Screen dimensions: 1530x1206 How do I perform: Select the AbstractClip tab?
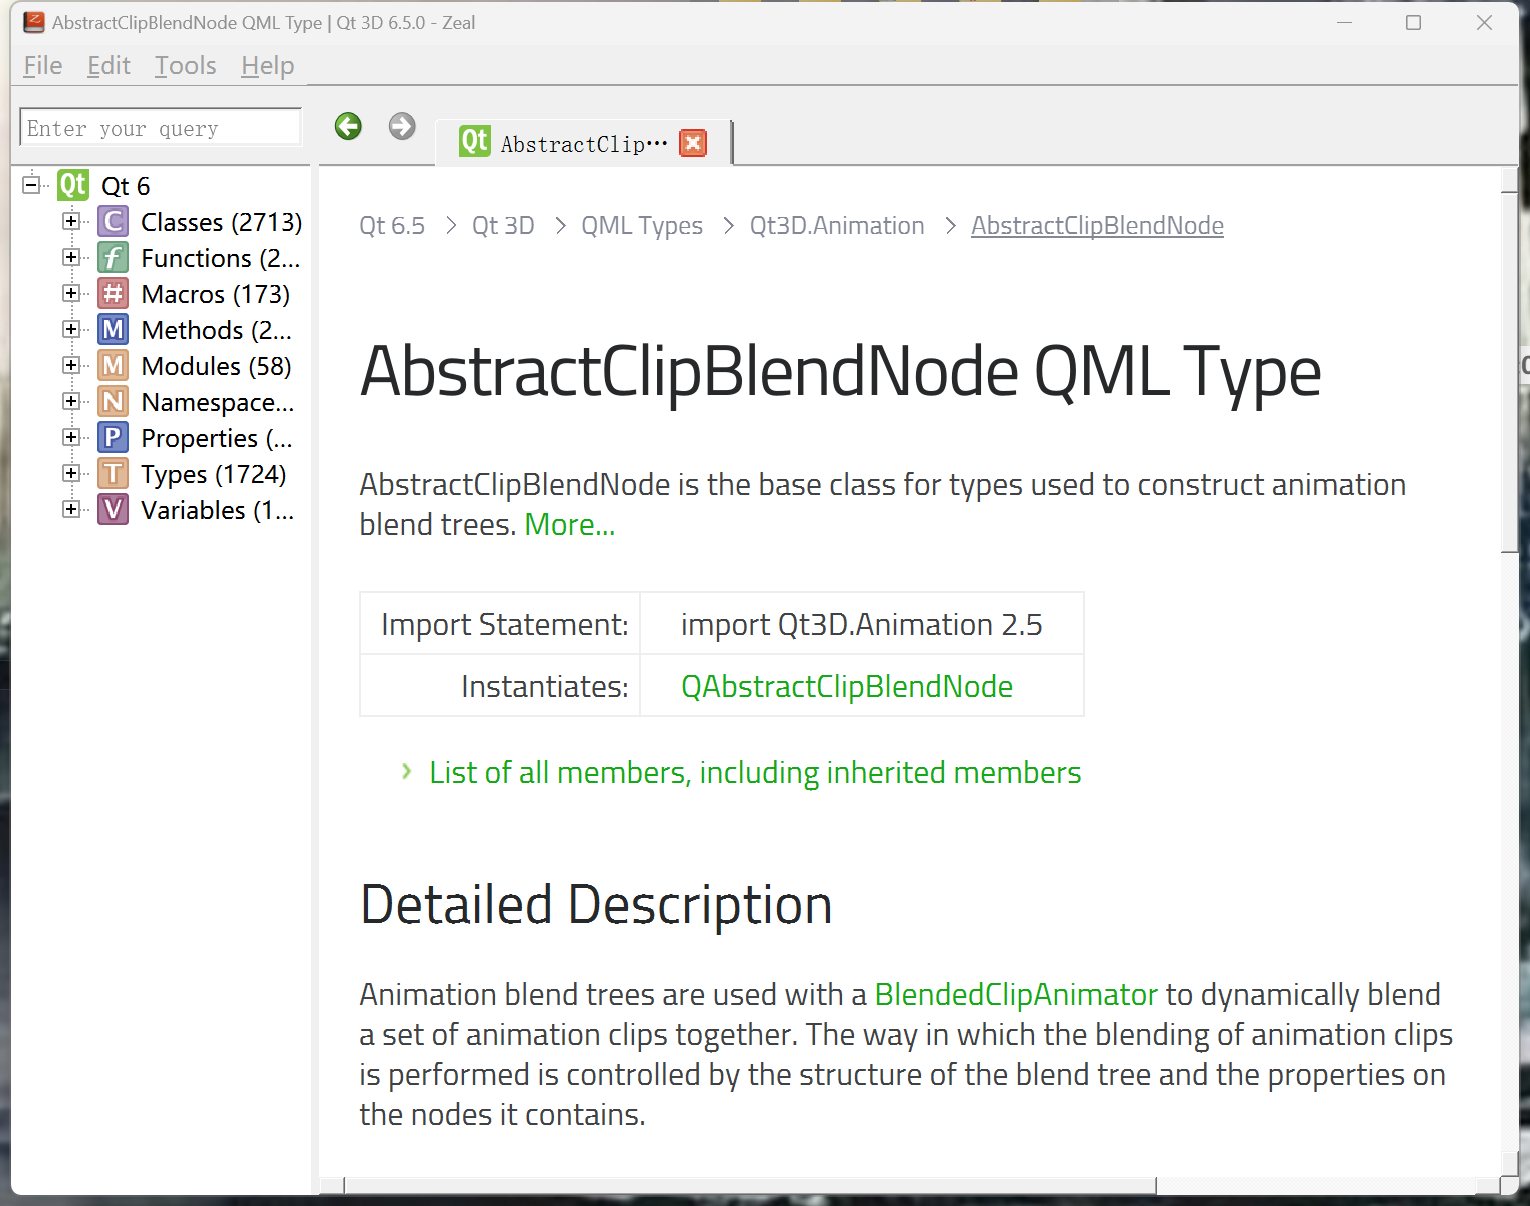(x=583, y=144)
